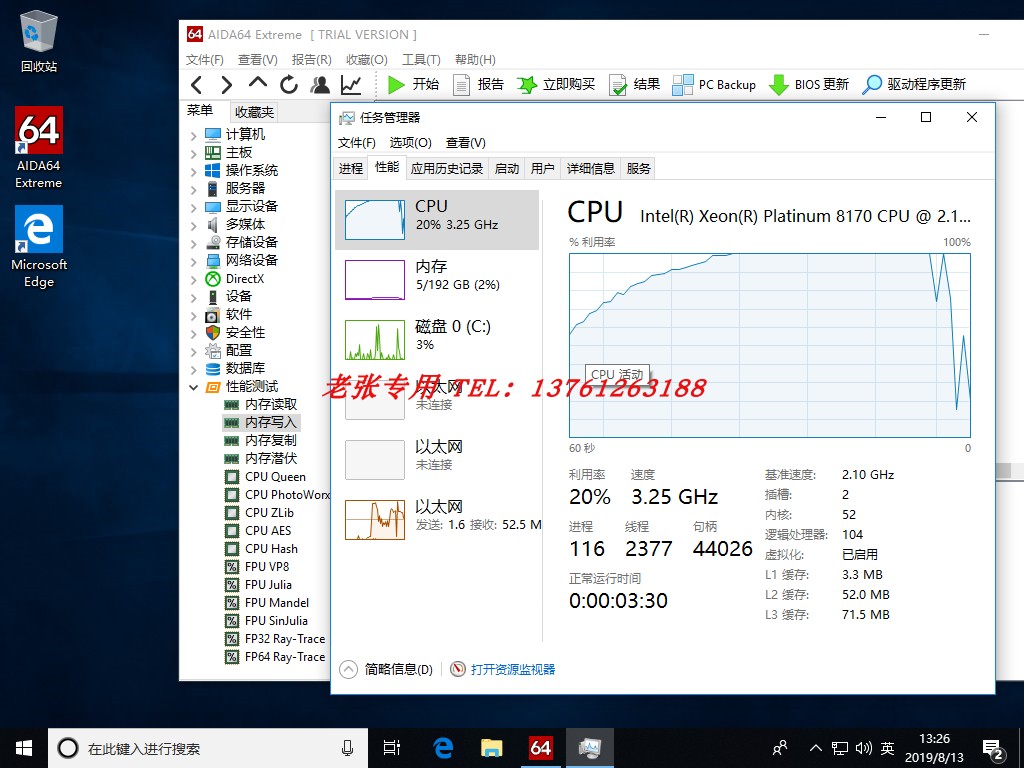Click AIDA64 graph chart toolbar icon

[351, 84]
